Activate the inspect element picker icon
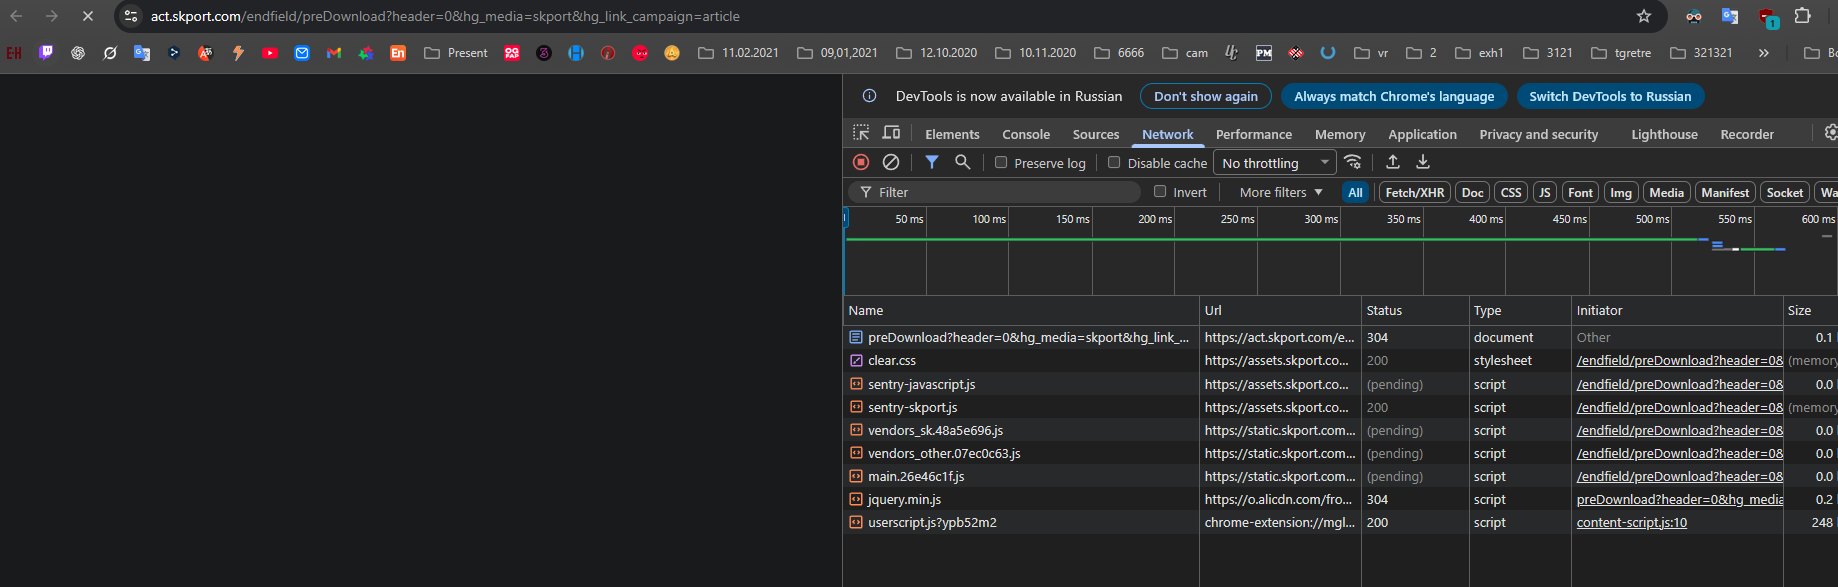This screenshot has width=1838, height=587. (861, 133)
